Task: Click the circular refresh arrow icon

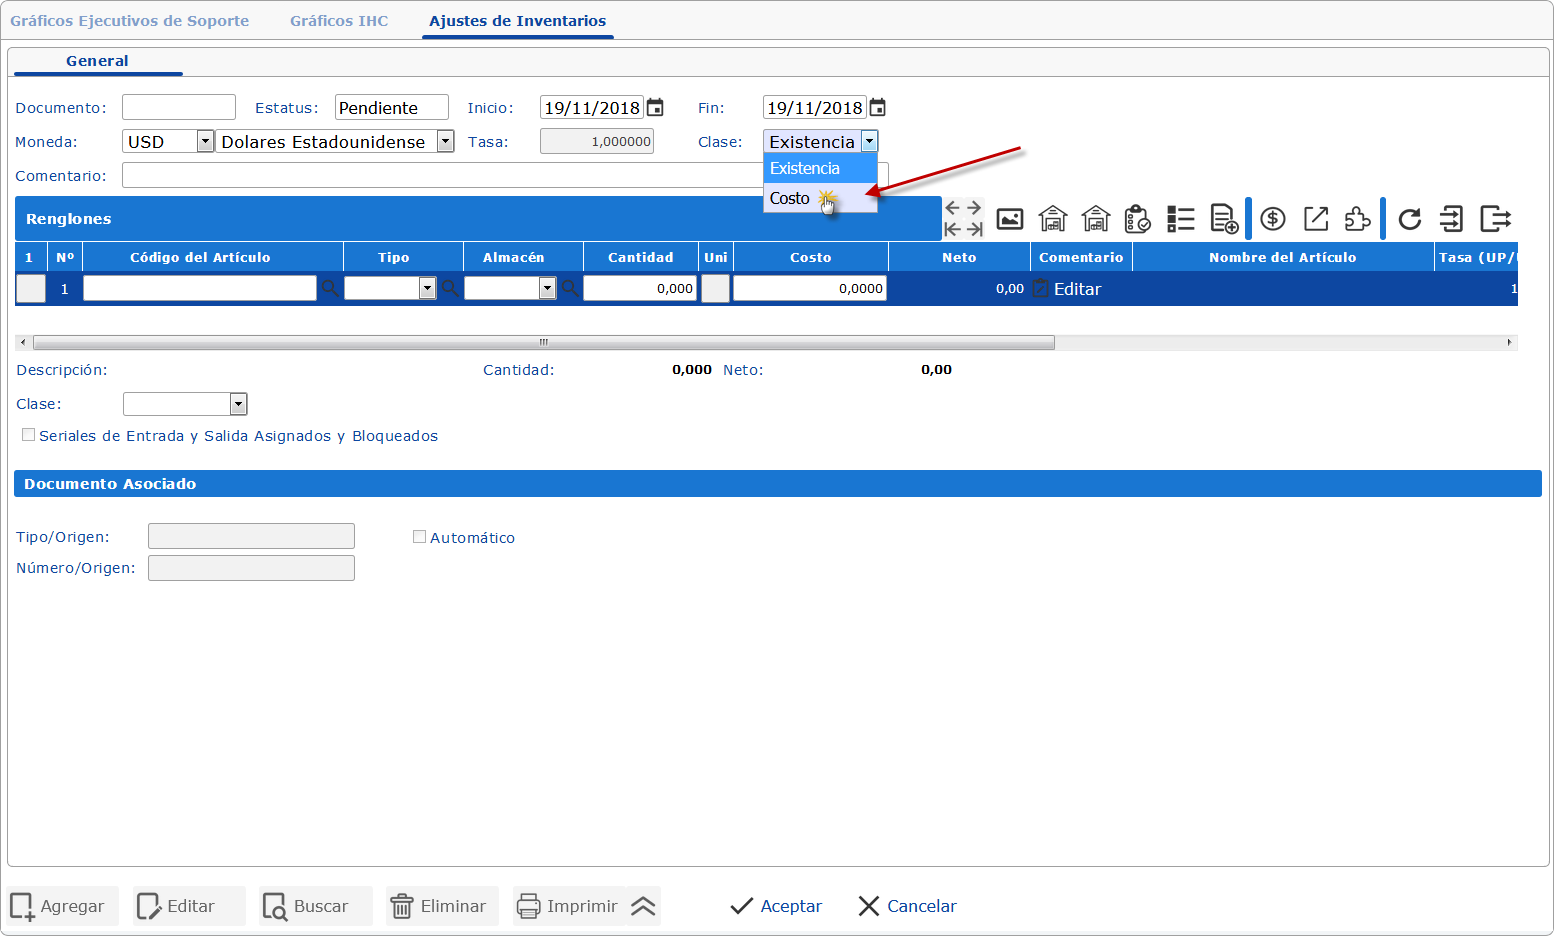Action: click(1409, 219)
